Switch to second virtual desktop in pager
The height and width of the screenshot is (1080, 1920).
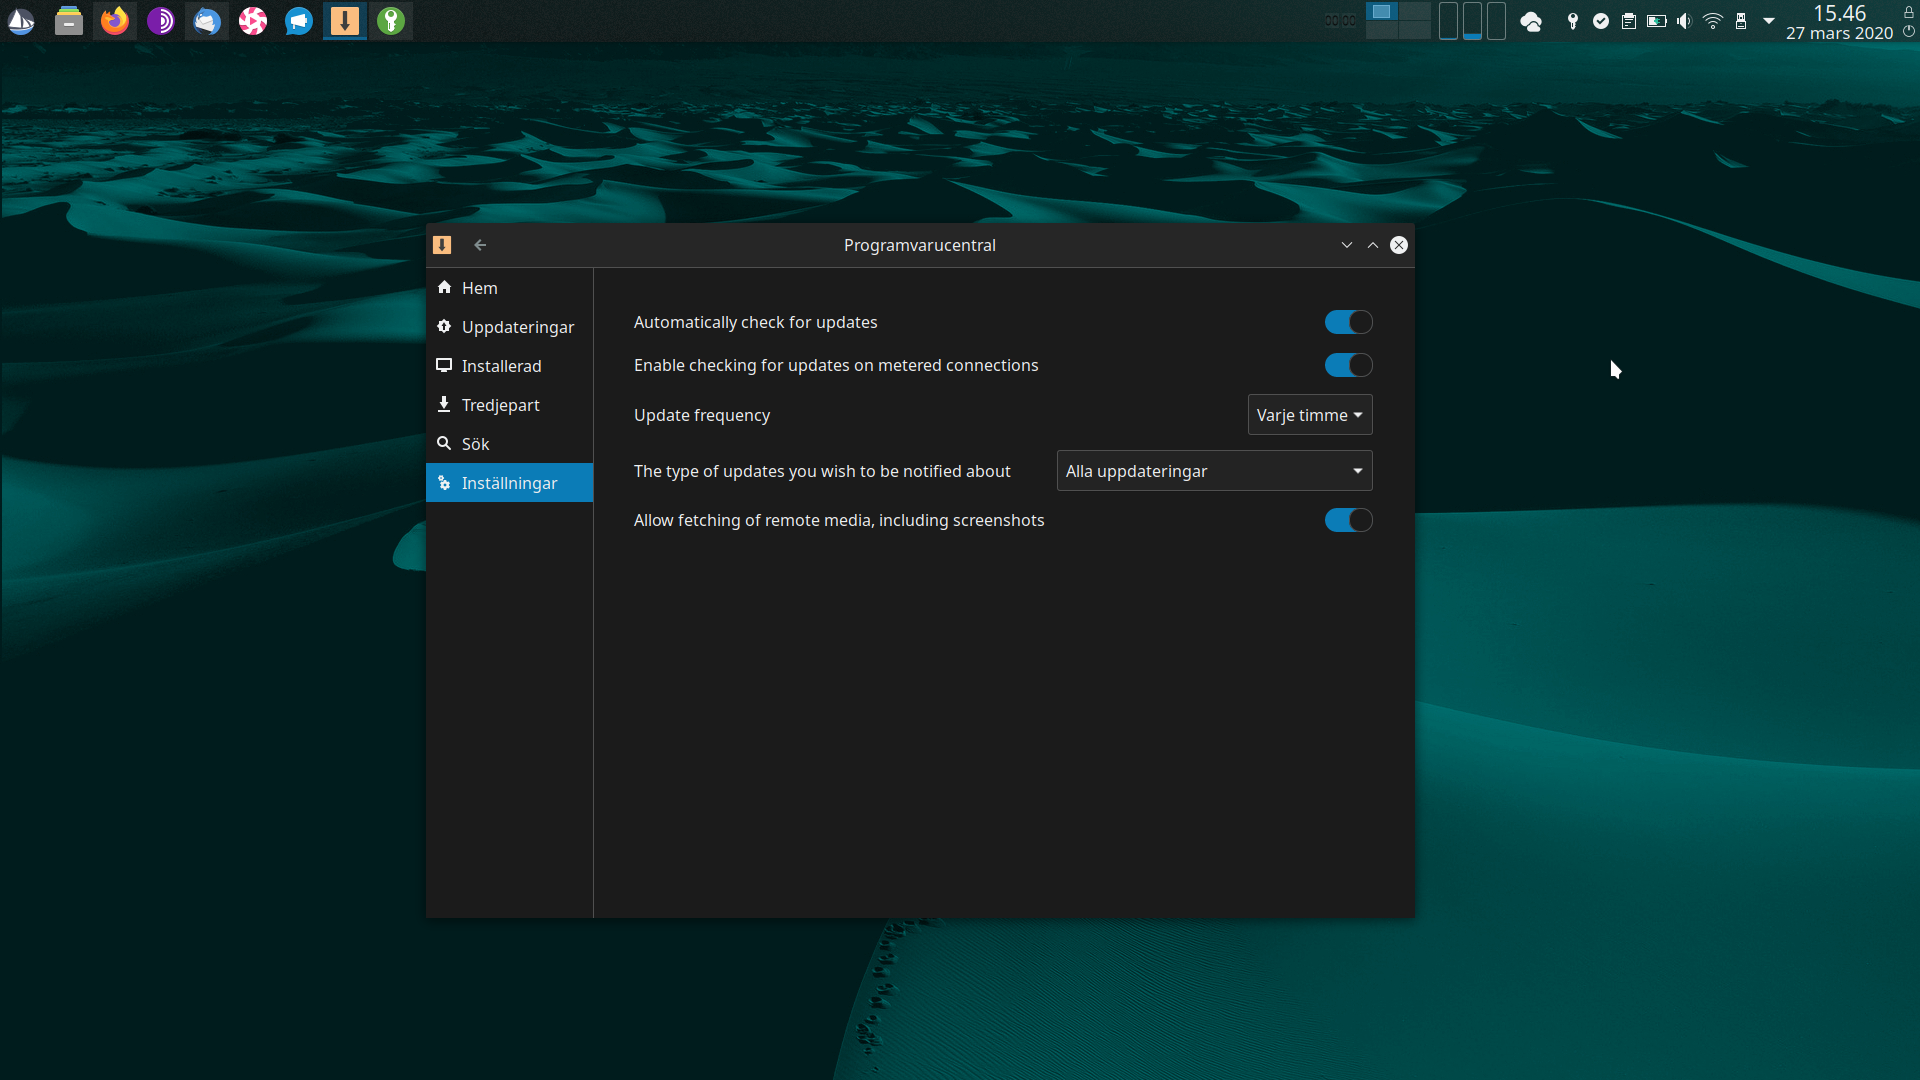[x=1414, y=12]
